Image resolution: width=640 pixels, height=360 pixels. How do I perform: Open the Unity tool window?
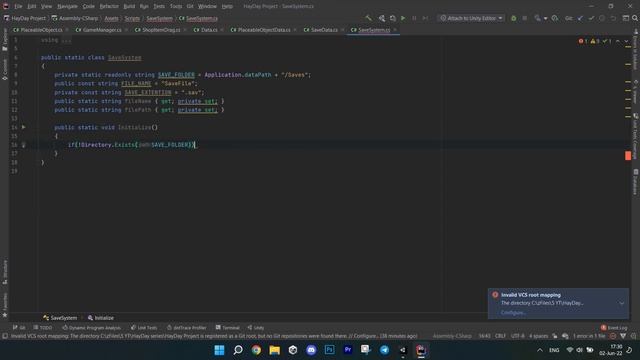coord(256,327)
